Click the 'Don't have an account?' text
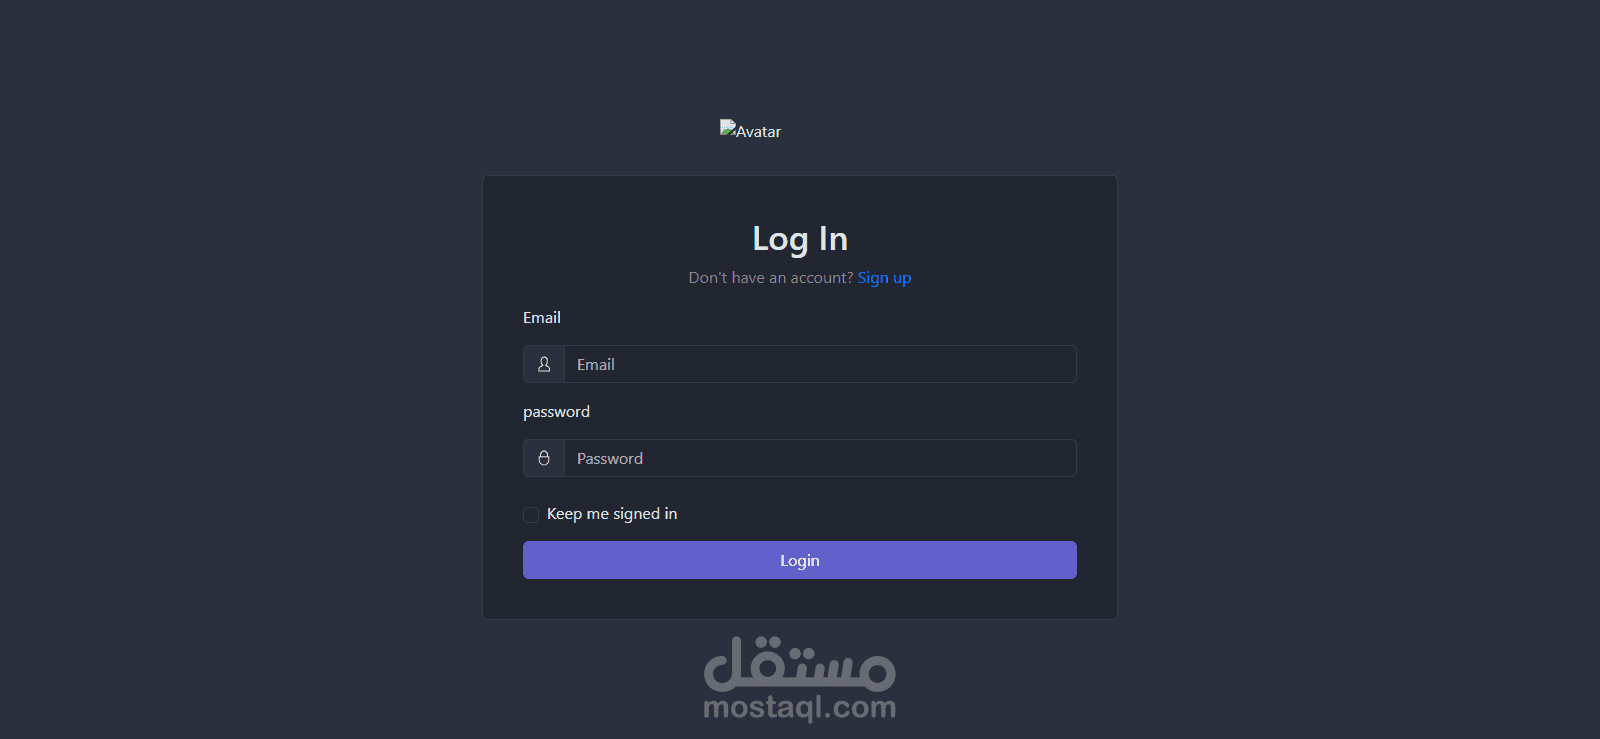 coord(771,278)
